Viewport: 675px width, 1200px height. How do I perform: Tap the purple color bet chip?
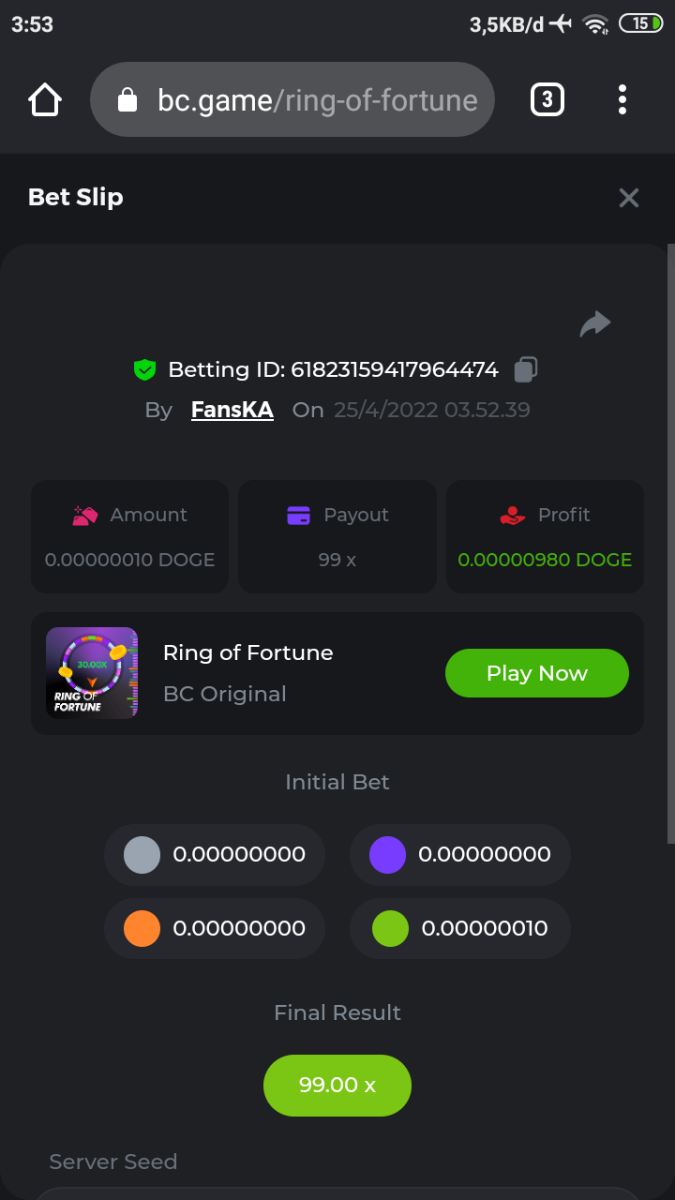[x=387, y=855]
